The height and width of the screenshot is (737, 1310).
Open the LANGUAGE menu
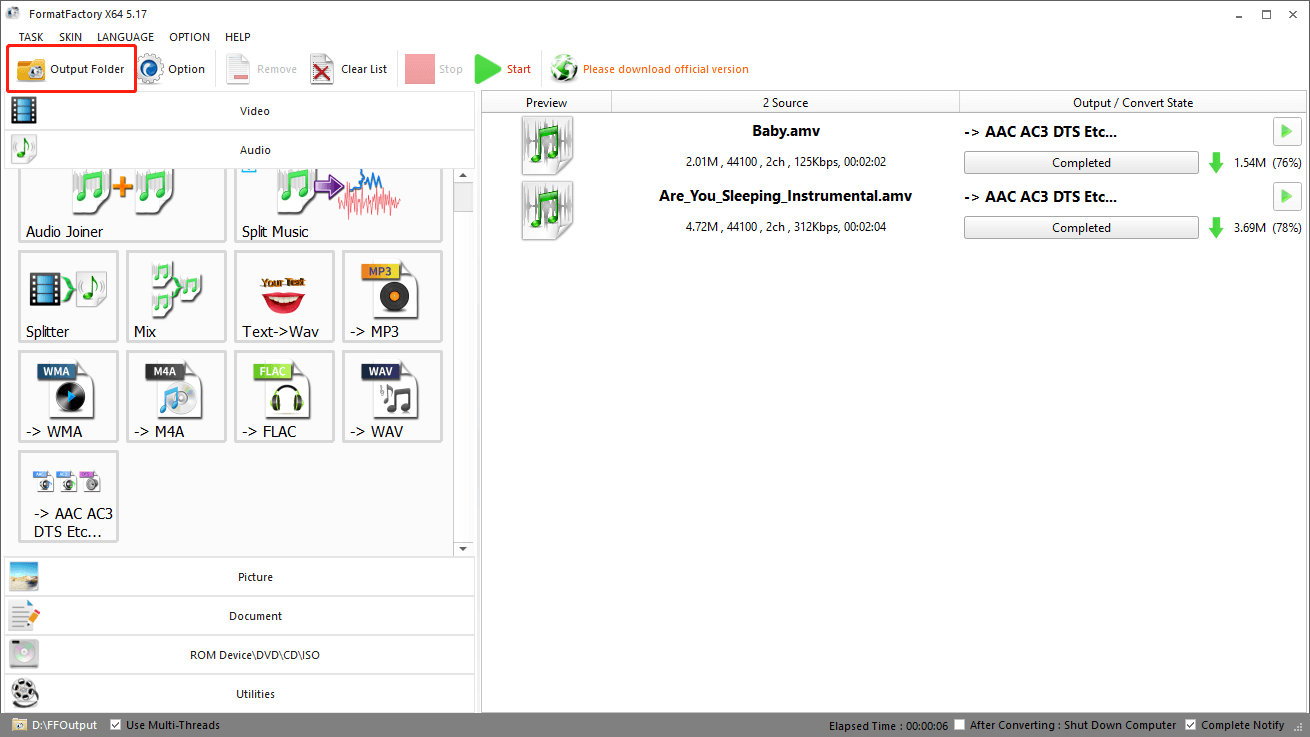[x=125, y=37]
